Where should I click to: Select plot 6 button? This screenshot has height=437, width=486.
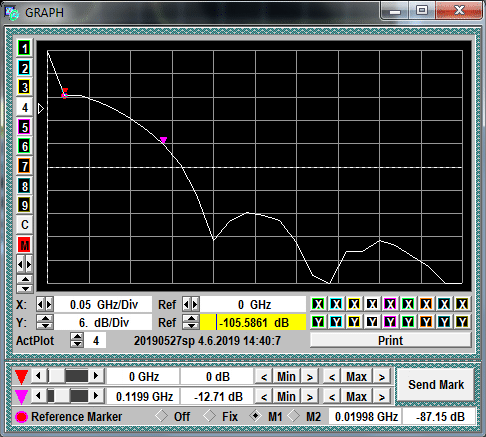coord(24,146)
